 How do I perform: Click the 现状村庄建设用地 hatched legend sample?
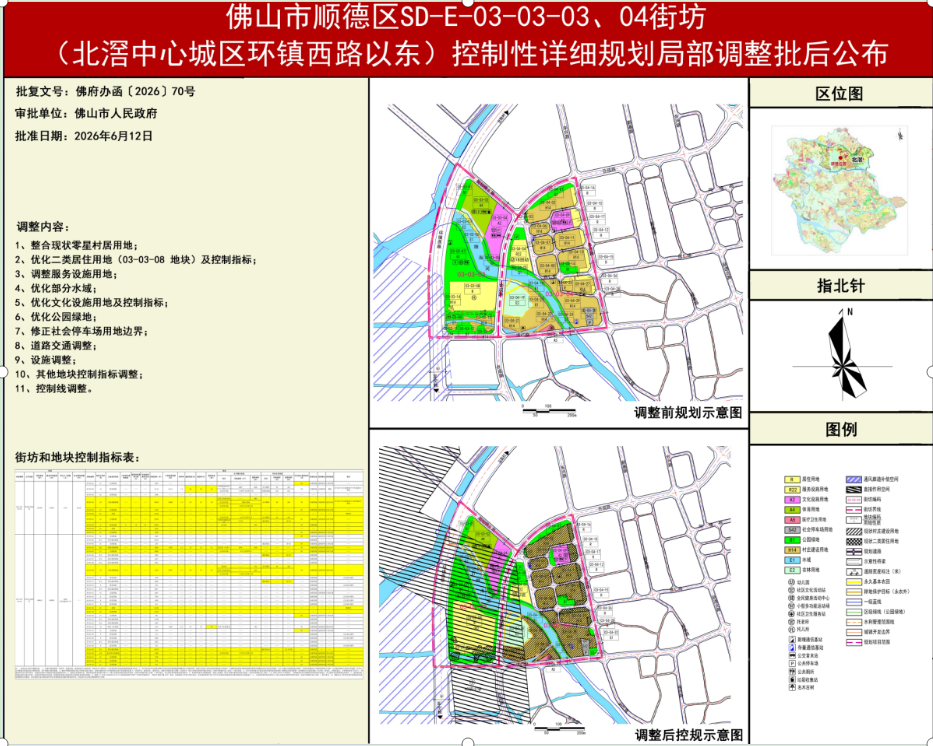pos(854,531)
